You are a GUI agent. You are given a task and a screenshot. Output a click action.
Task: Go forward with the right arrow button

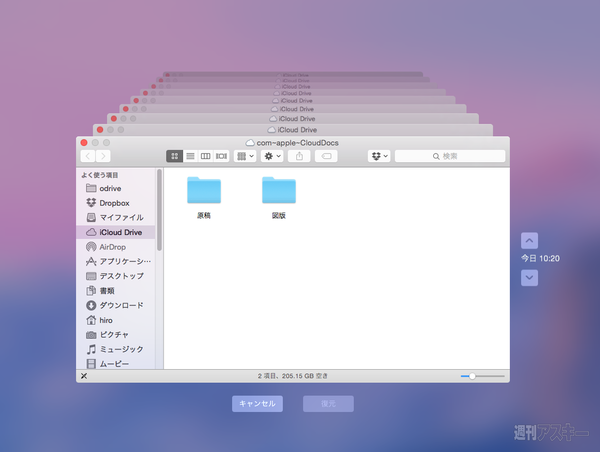103,156
